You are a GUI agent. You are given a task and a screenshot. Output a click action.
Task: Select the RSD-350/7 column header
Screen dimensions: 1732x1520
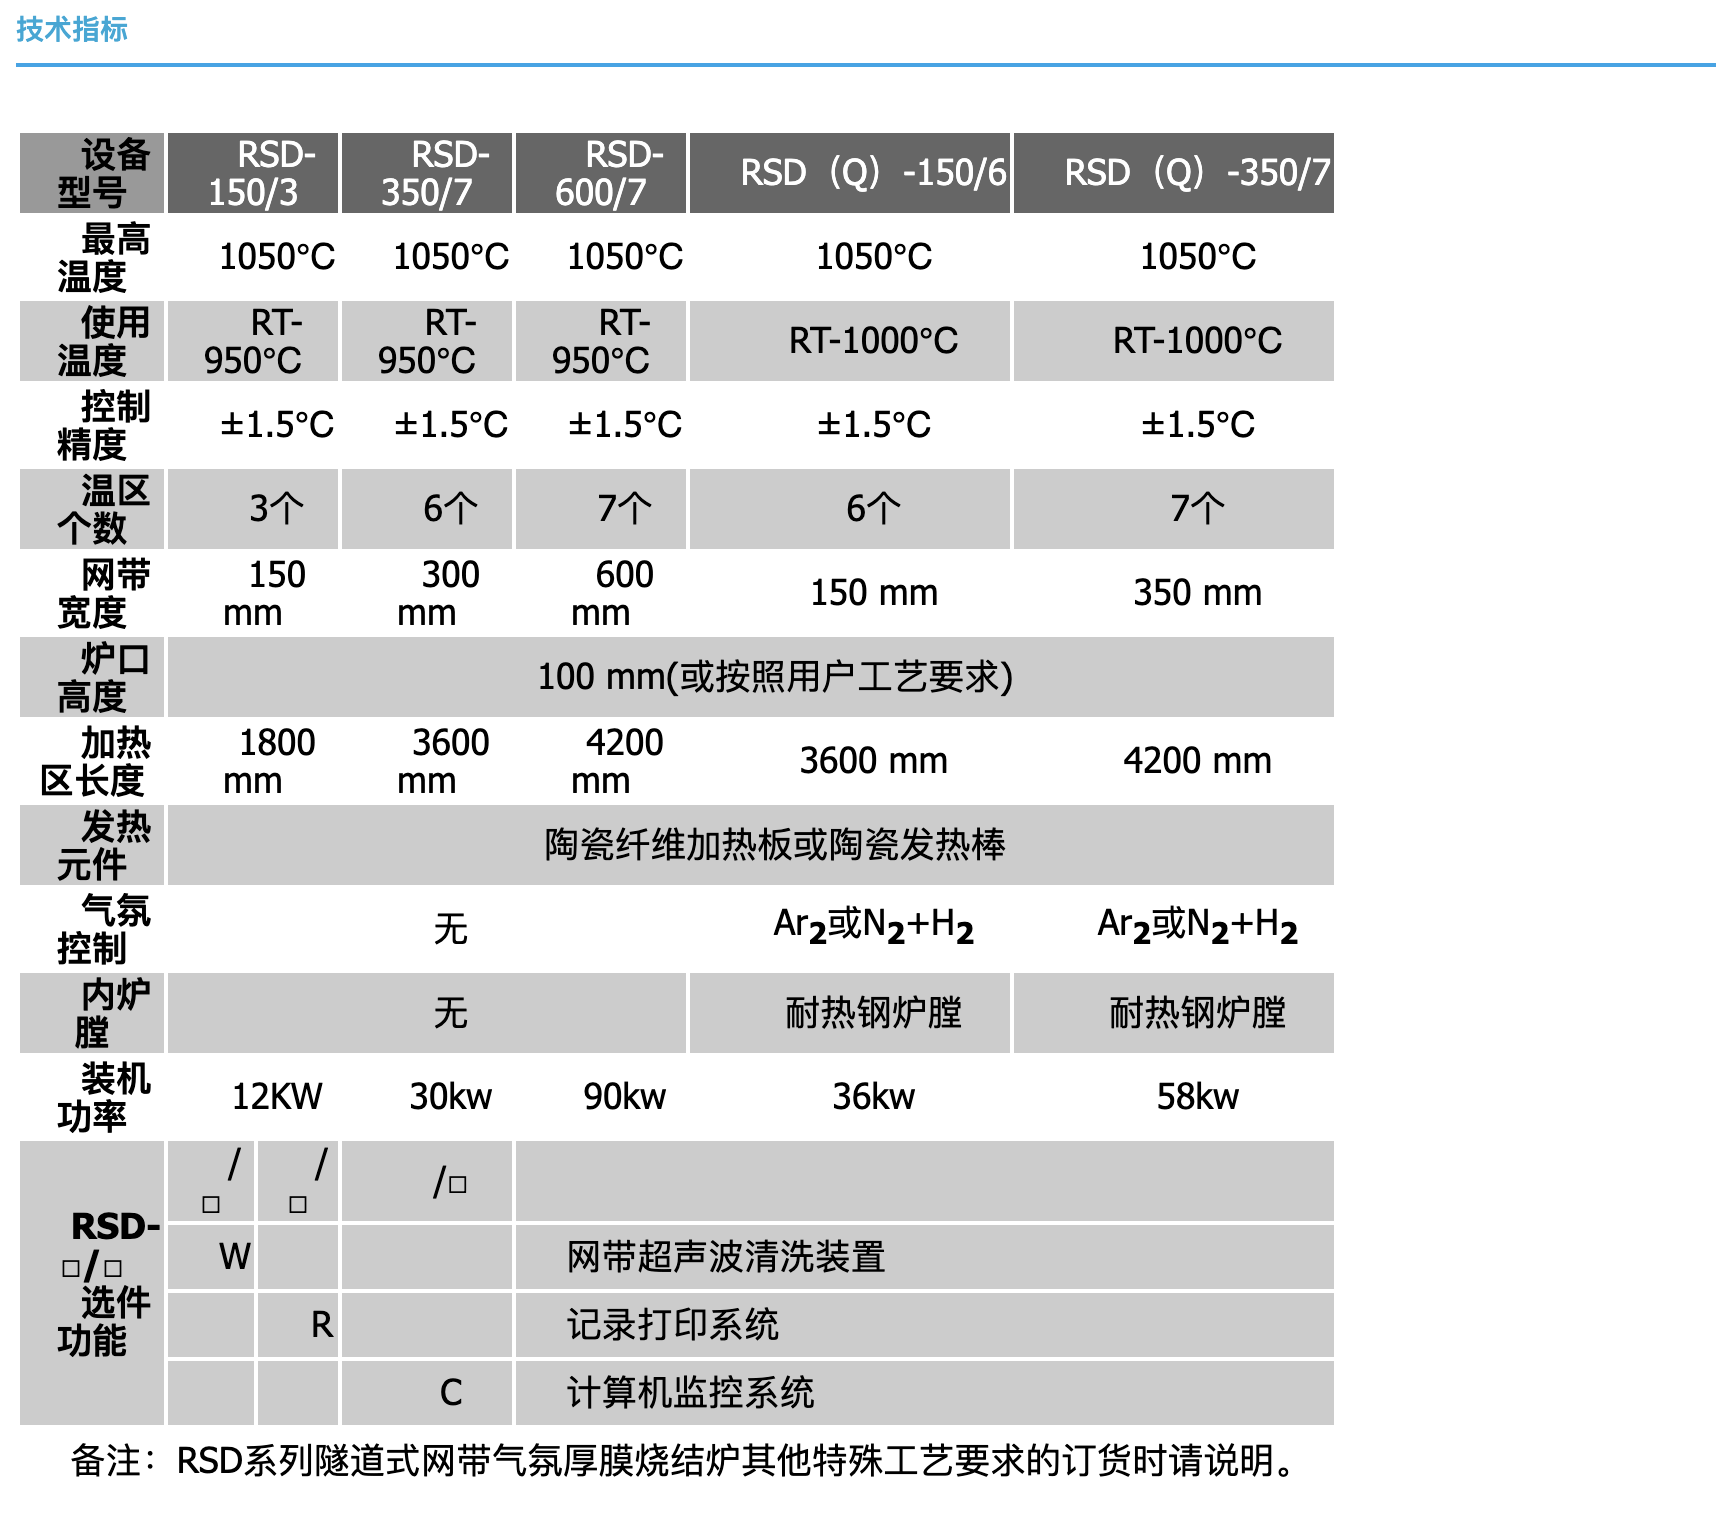[x=427, y=173]
